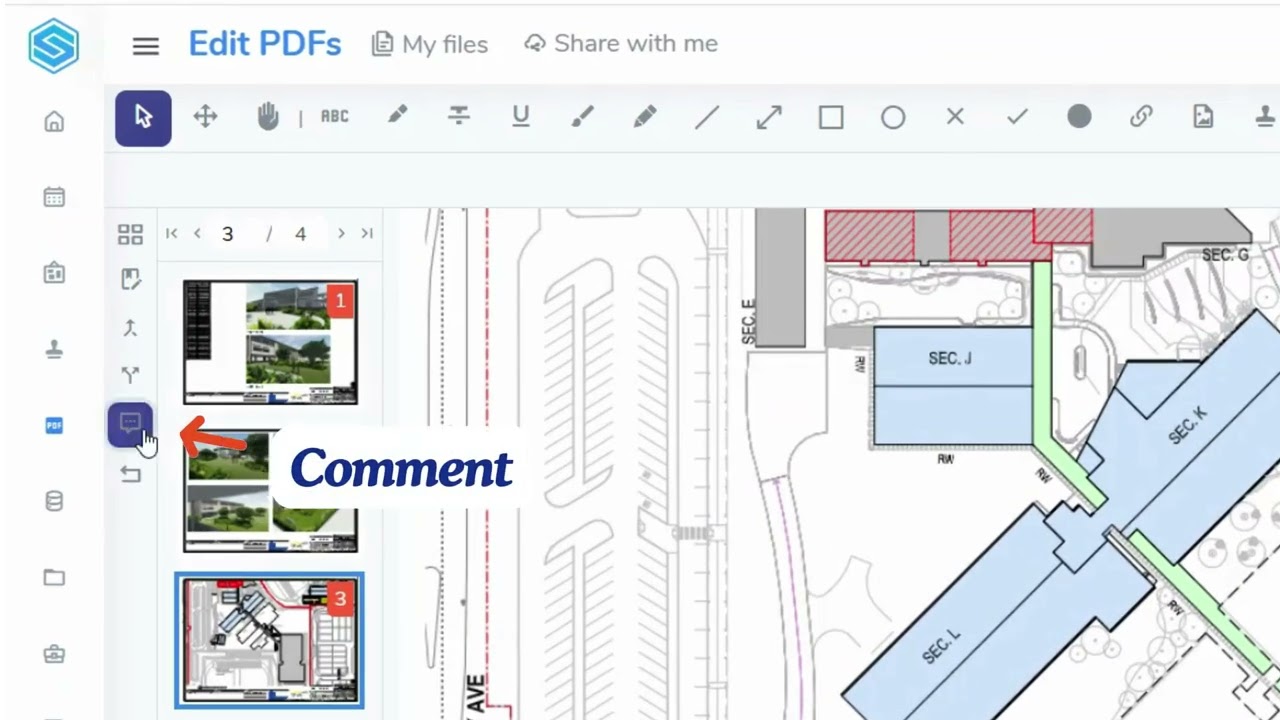Select the check mark tool
Image resolution: width=1280 pixels, height=720 pixels.
point(1017,117)
